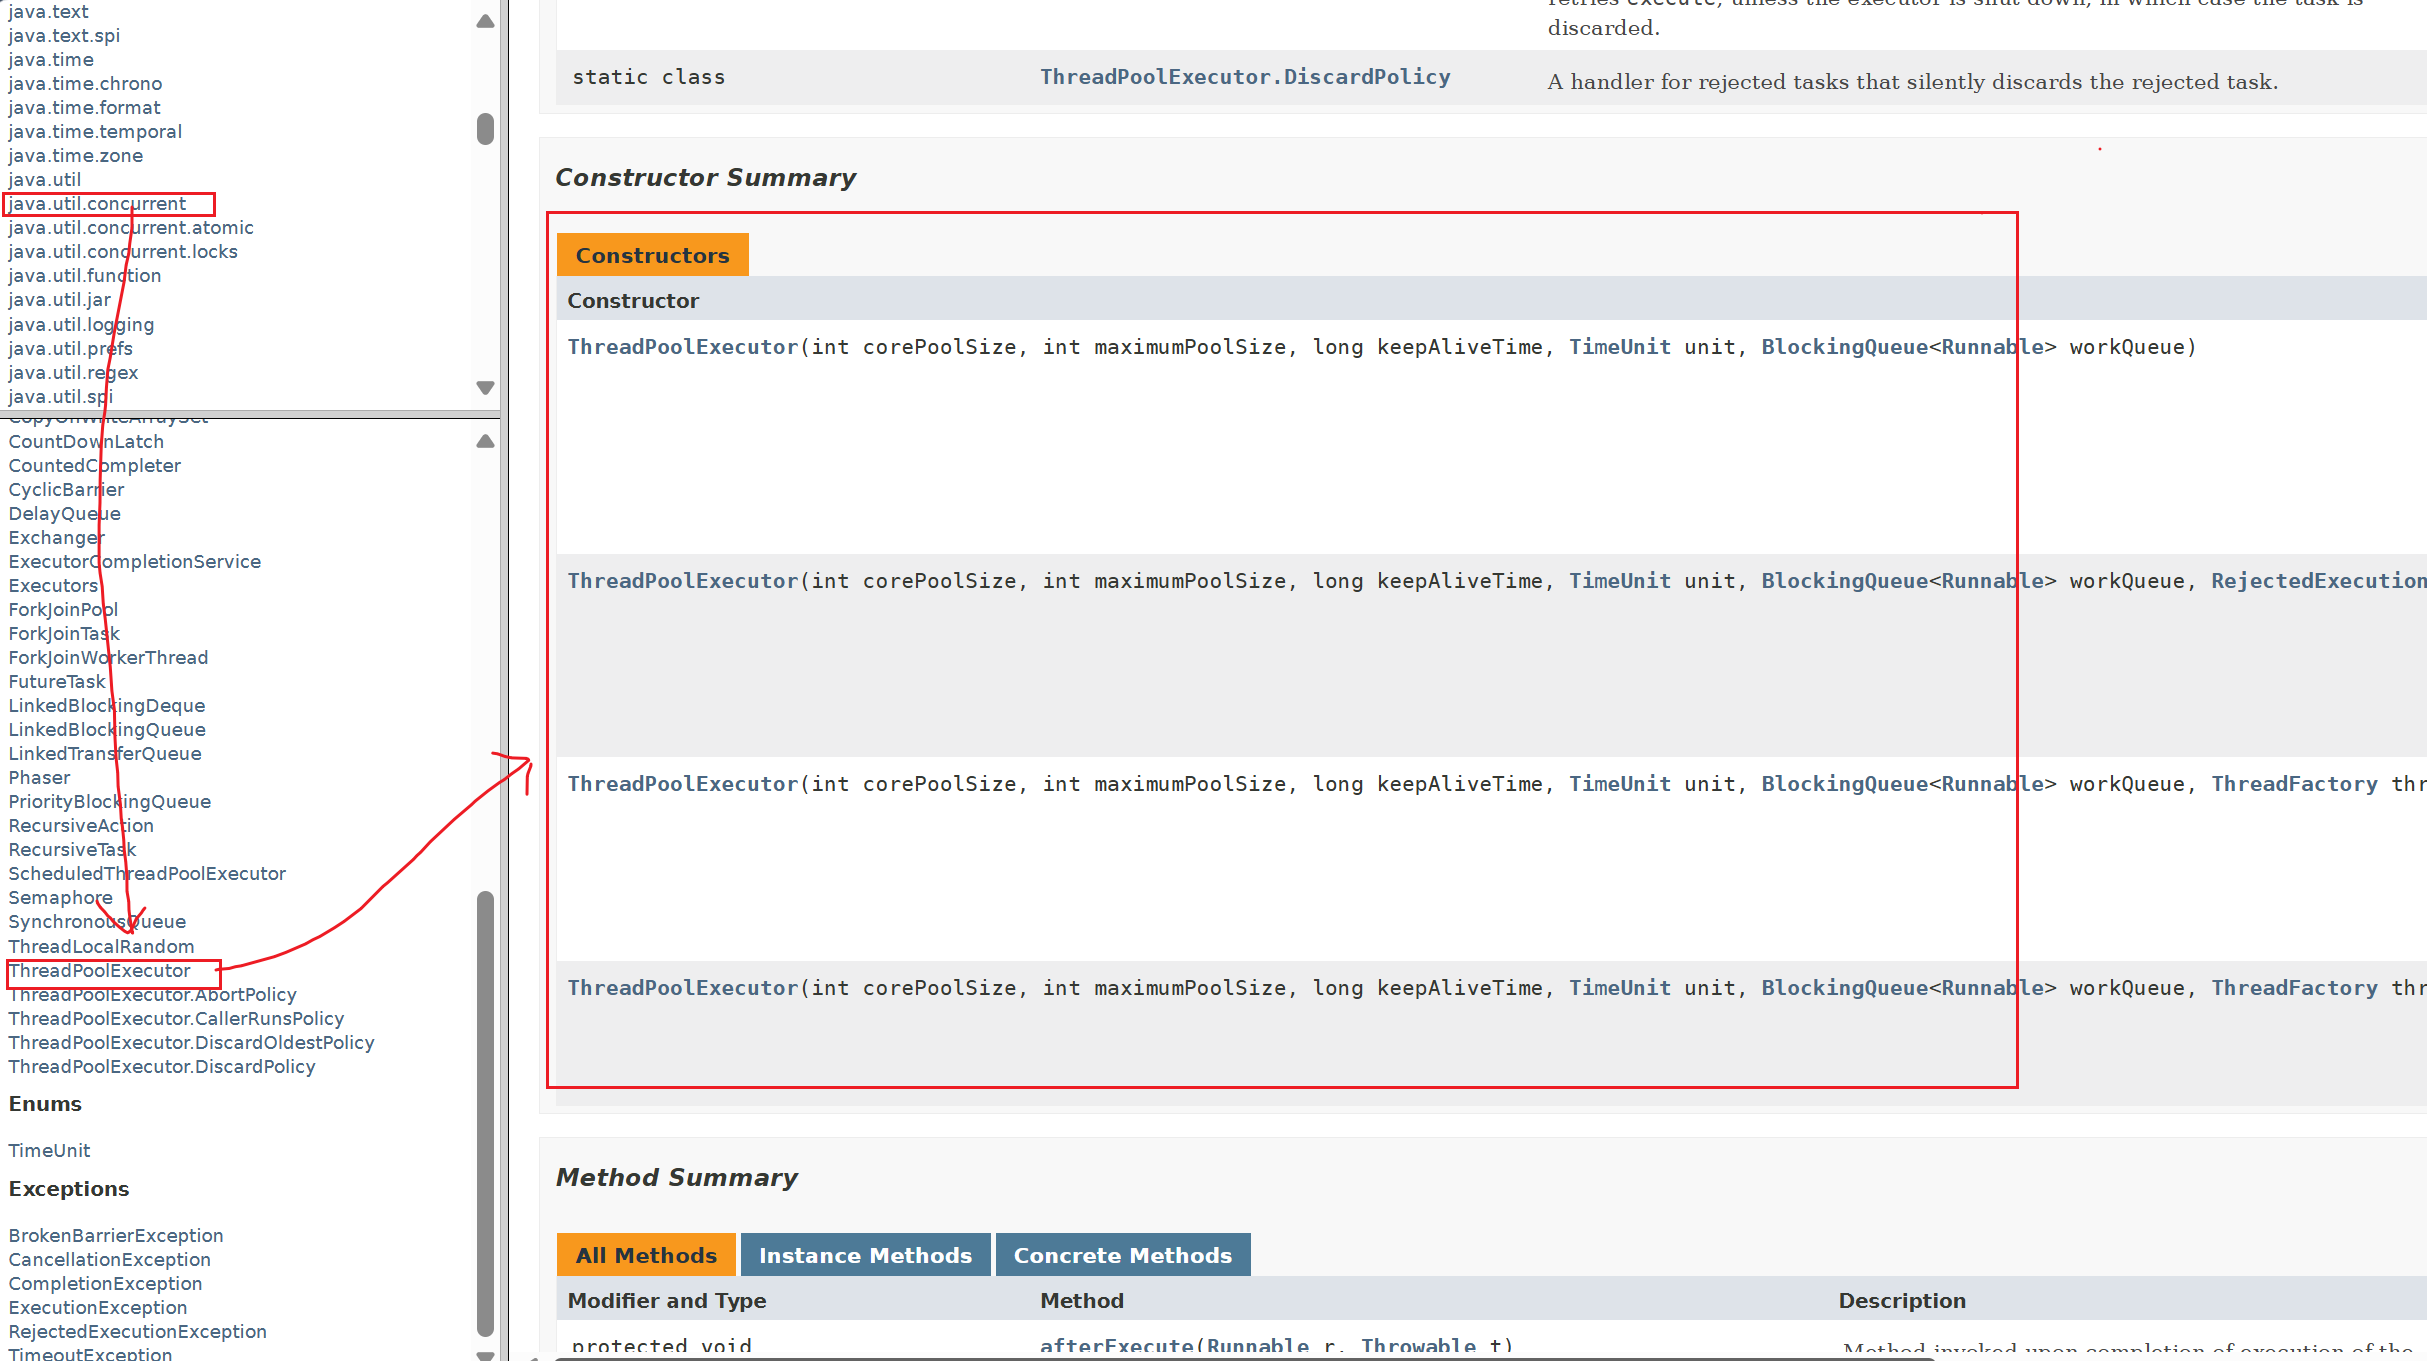Switch to the Concrete Methods tab
The height and width of the screenshot is (1361, 2427).
pyautogui.click(x=1122, y=1255)
